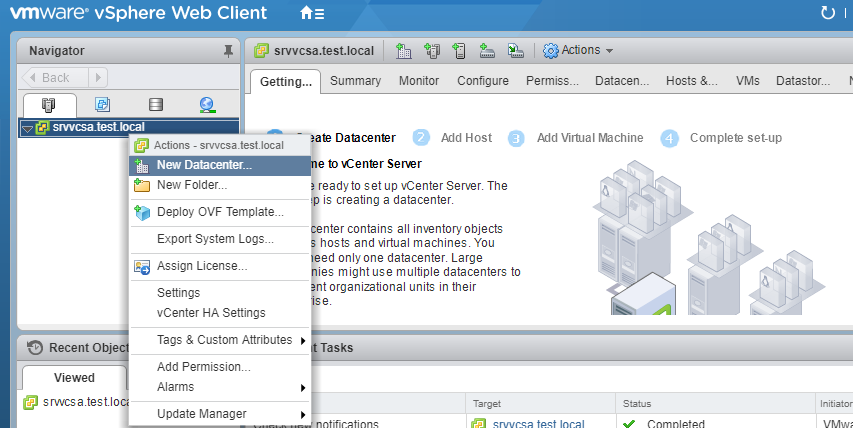Click the third toolbar server icon
This screenshot has width=853, height=428.
pos(459,51)
